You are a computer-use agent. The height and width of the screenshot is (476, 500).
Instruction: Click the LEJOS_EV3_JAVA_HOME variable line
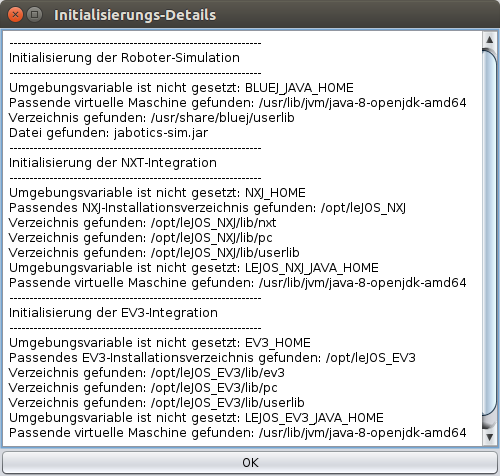point(196,418)
